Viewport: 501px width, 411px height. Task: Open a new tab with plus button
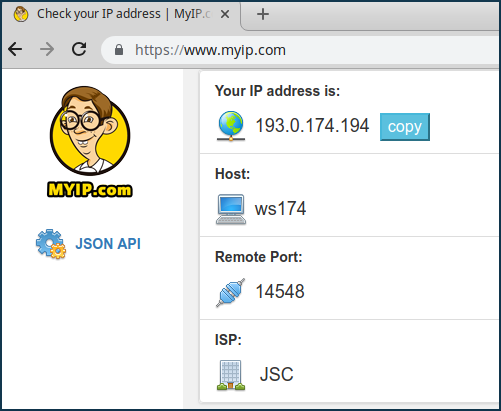point(263,14)
